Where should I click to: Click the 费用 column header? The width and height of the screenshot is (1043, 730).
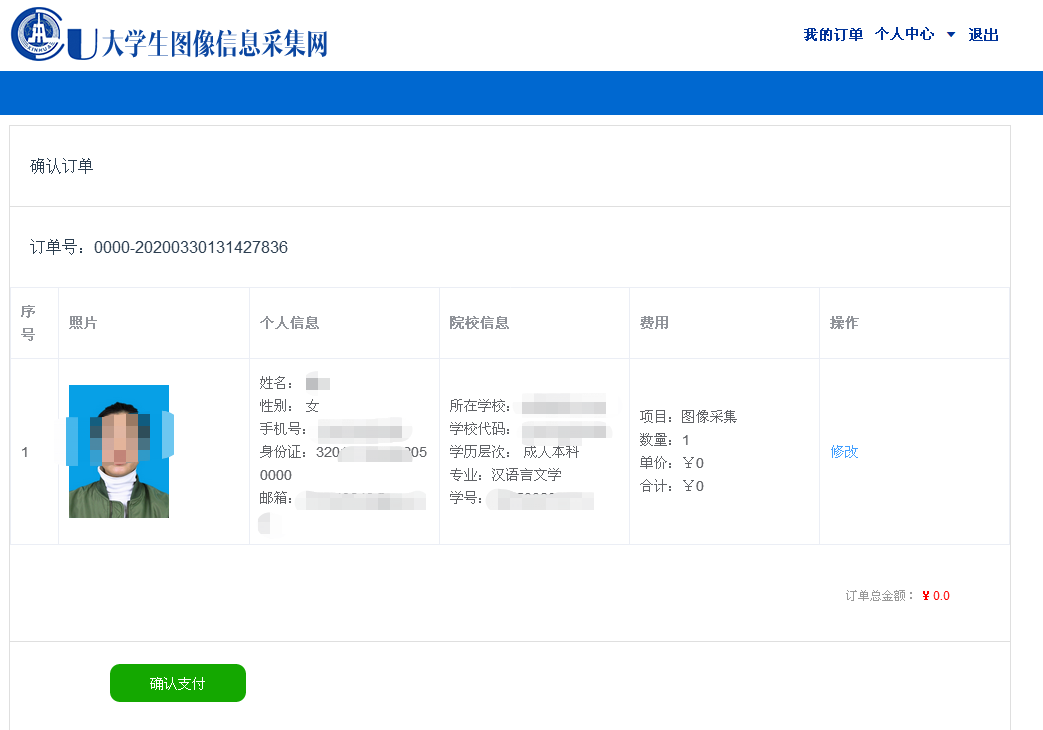click(x=654, y=323)
